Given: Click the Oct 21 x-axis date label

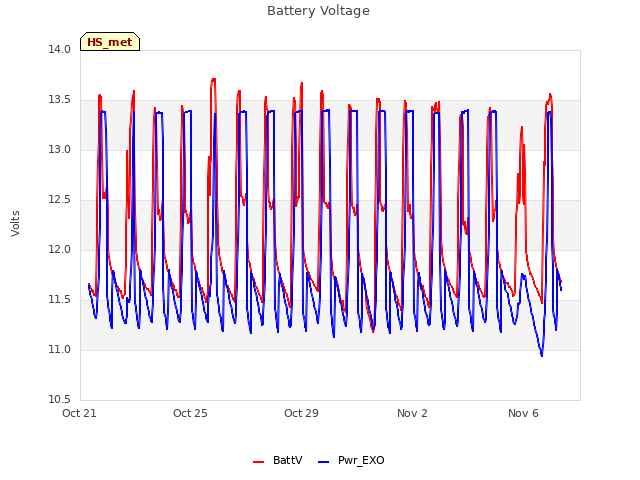Looking at the screenshot, I should click(x=79, y=413).
